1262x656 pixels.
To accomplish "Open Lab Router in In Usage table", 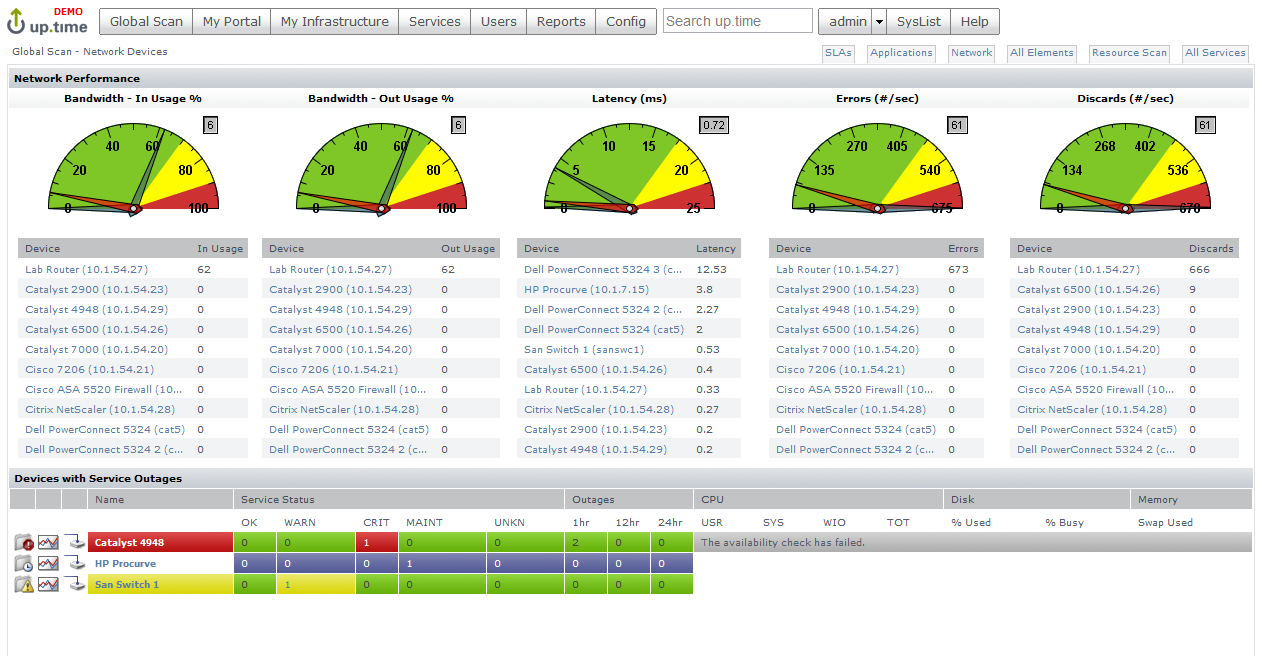I will pyautogui.click(x=86, y=269).
